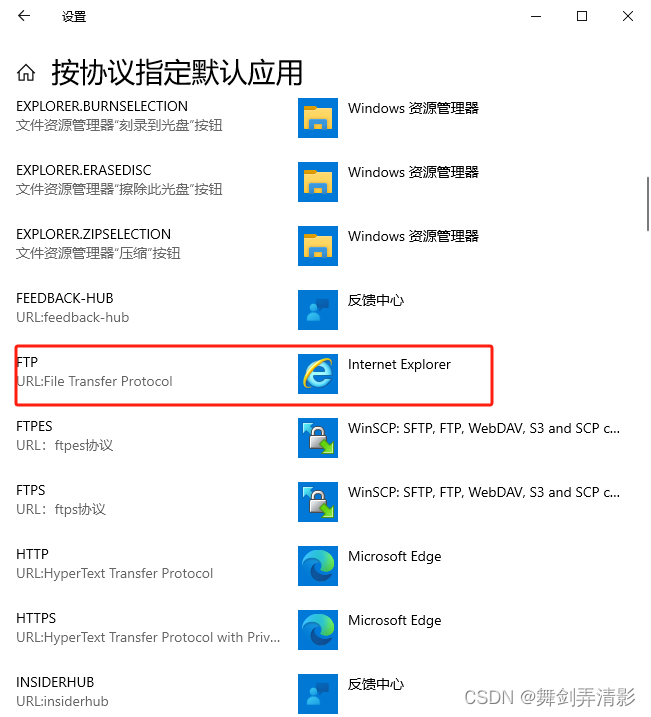The image size is (651, 717).
Task: Click the vertical scrollbar thumb
Action: coord(648,204)
